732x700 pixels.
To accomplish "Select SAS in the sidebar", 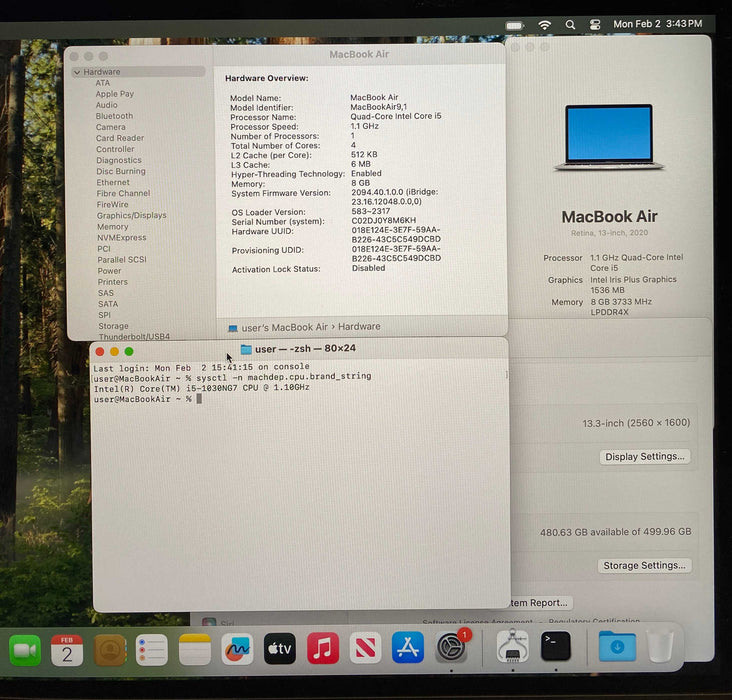I will pyautogui.click(x=106, y=293).
